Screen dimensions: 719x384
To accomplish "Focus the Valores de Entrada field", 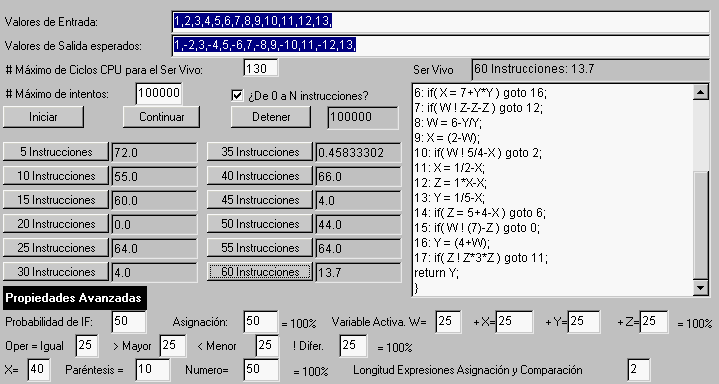I will (x=441, y=22).
